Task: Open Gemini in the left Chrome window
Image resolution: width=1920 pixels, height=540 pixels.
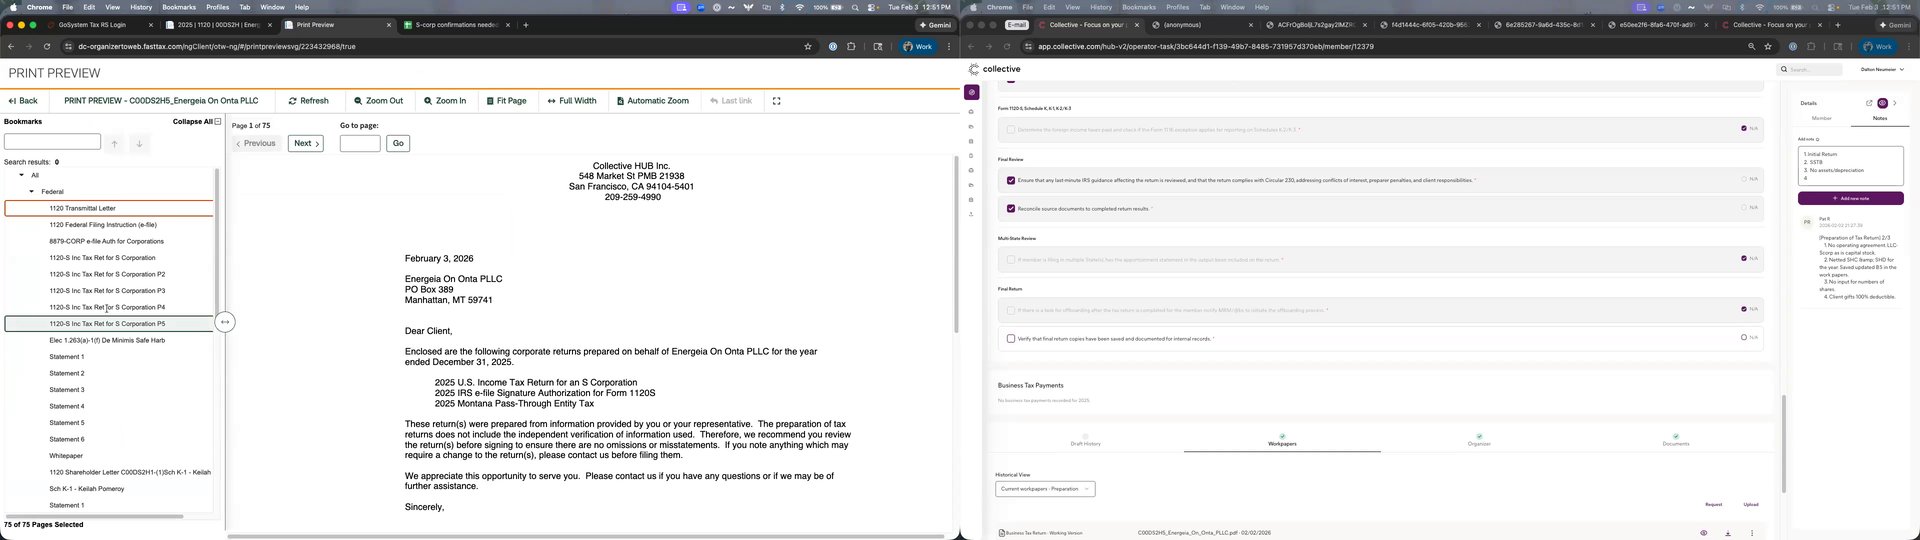Action: tap(935, 25)
